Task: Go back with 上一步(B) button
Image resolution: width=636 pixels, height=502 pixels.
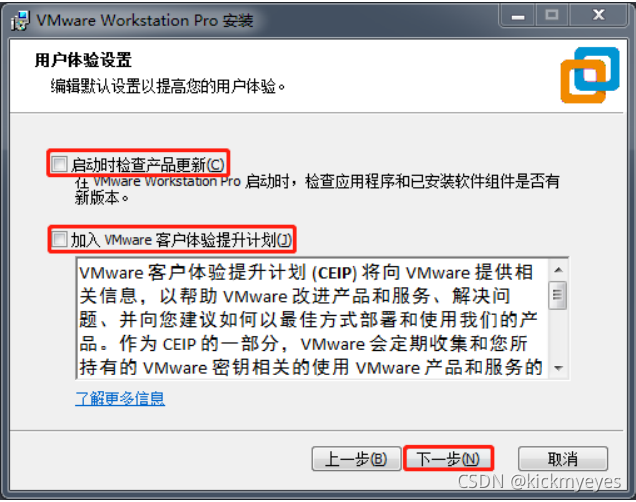Action: click(x=356, y=459)
